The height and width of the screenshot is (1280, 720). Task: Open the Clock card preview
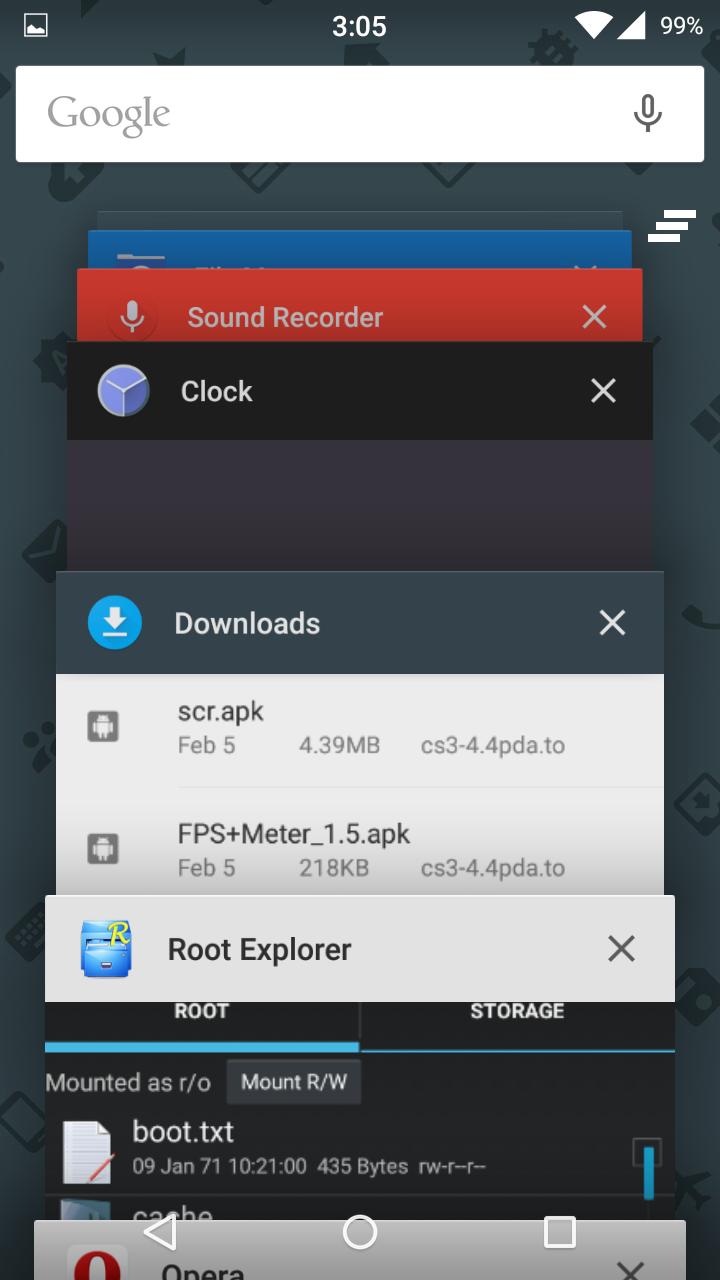pyautogui.click(x=360, y=505)
